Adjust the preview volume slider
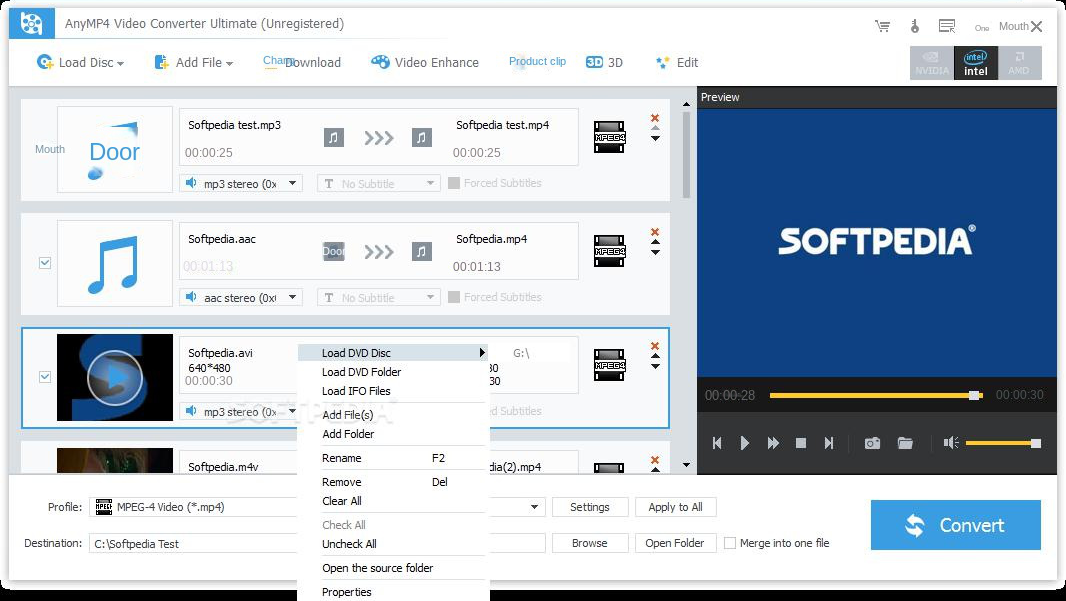The height and width of the screenshot is (601, 1066). pyautogui.click(x=1002, y=443)
